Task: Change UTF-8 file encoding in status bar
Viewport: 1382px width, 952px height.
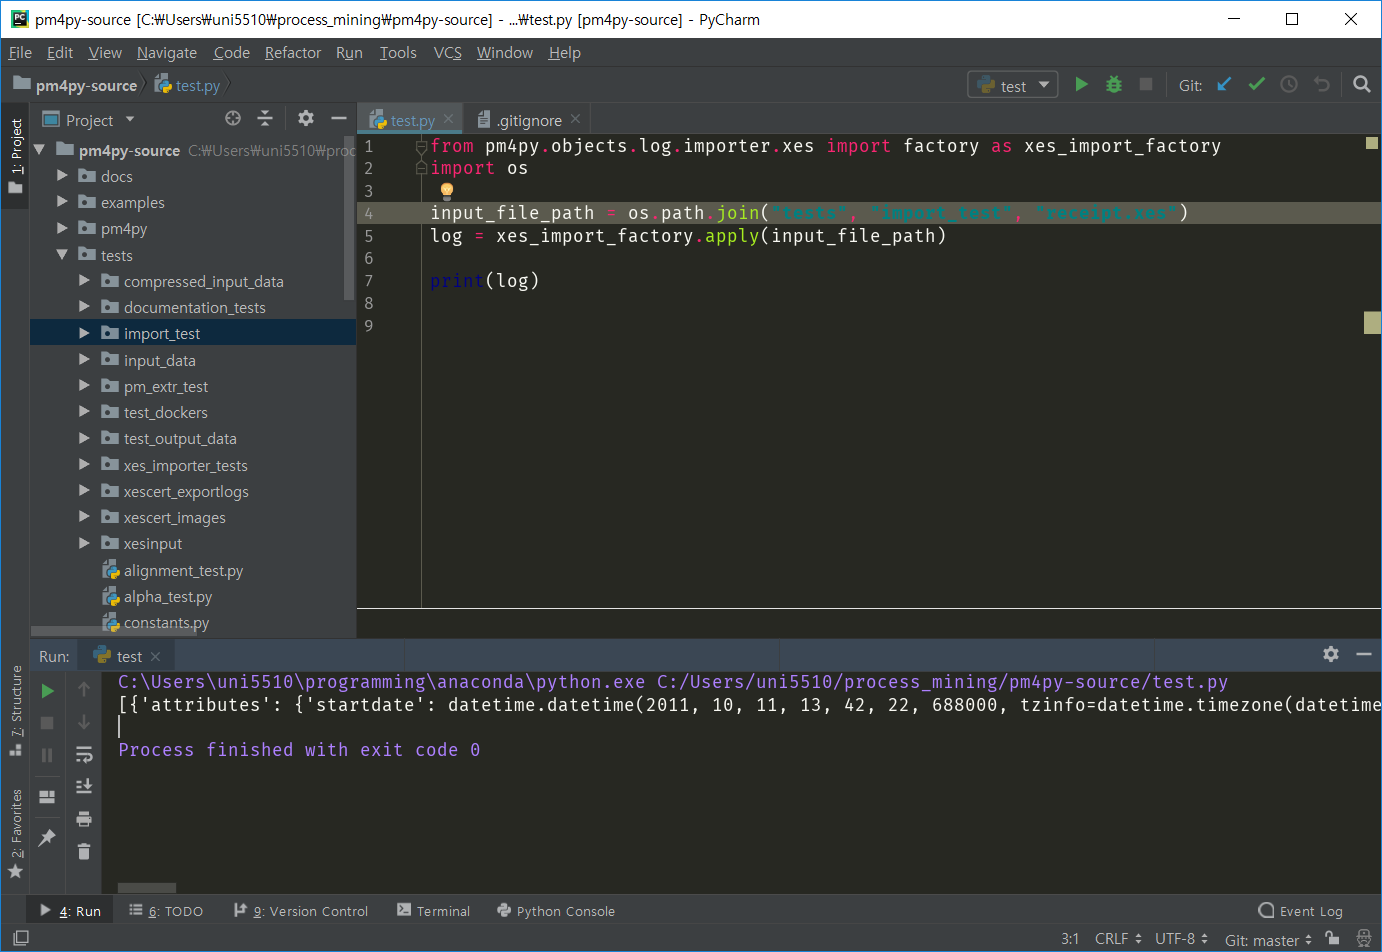Action: click(x=1182, y=939)
